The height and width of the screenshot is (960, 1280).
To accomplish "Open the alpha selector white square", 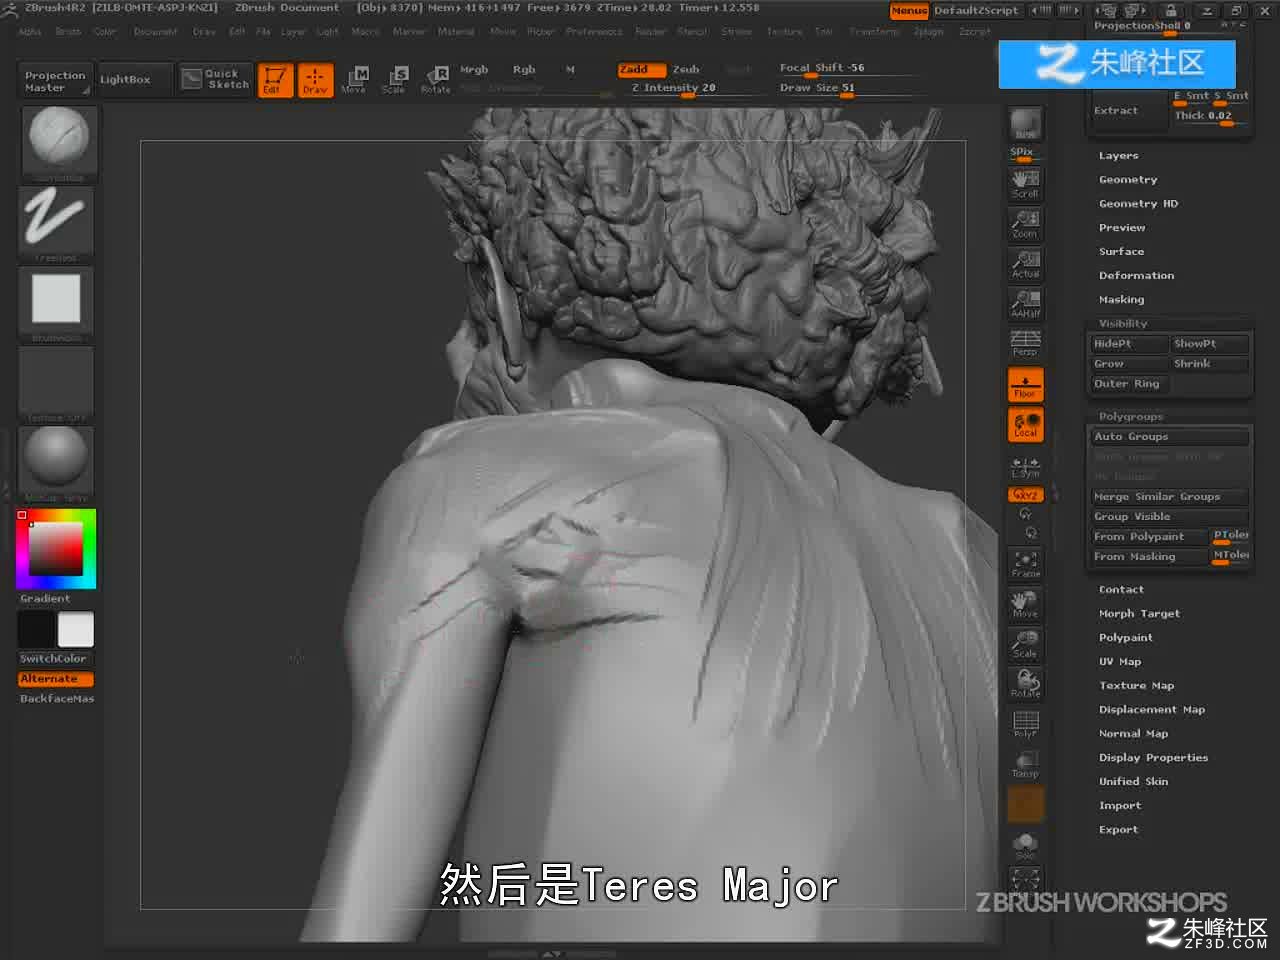I will [x=57, y=300].
